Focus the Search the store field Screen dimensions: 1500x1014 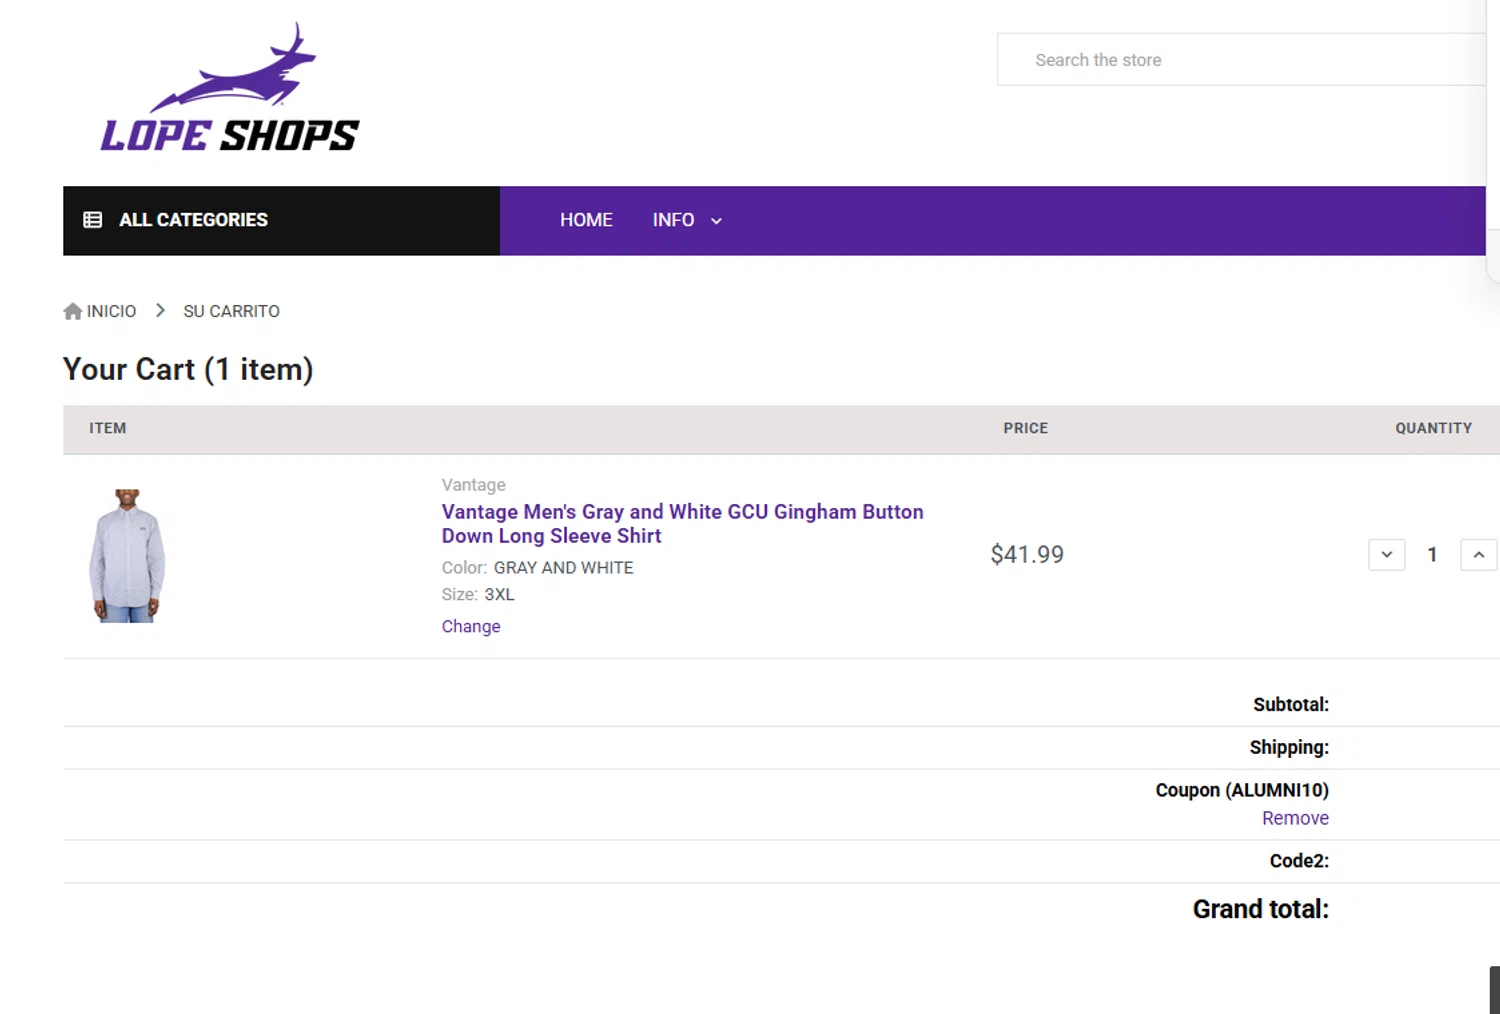coord(1241,60)
